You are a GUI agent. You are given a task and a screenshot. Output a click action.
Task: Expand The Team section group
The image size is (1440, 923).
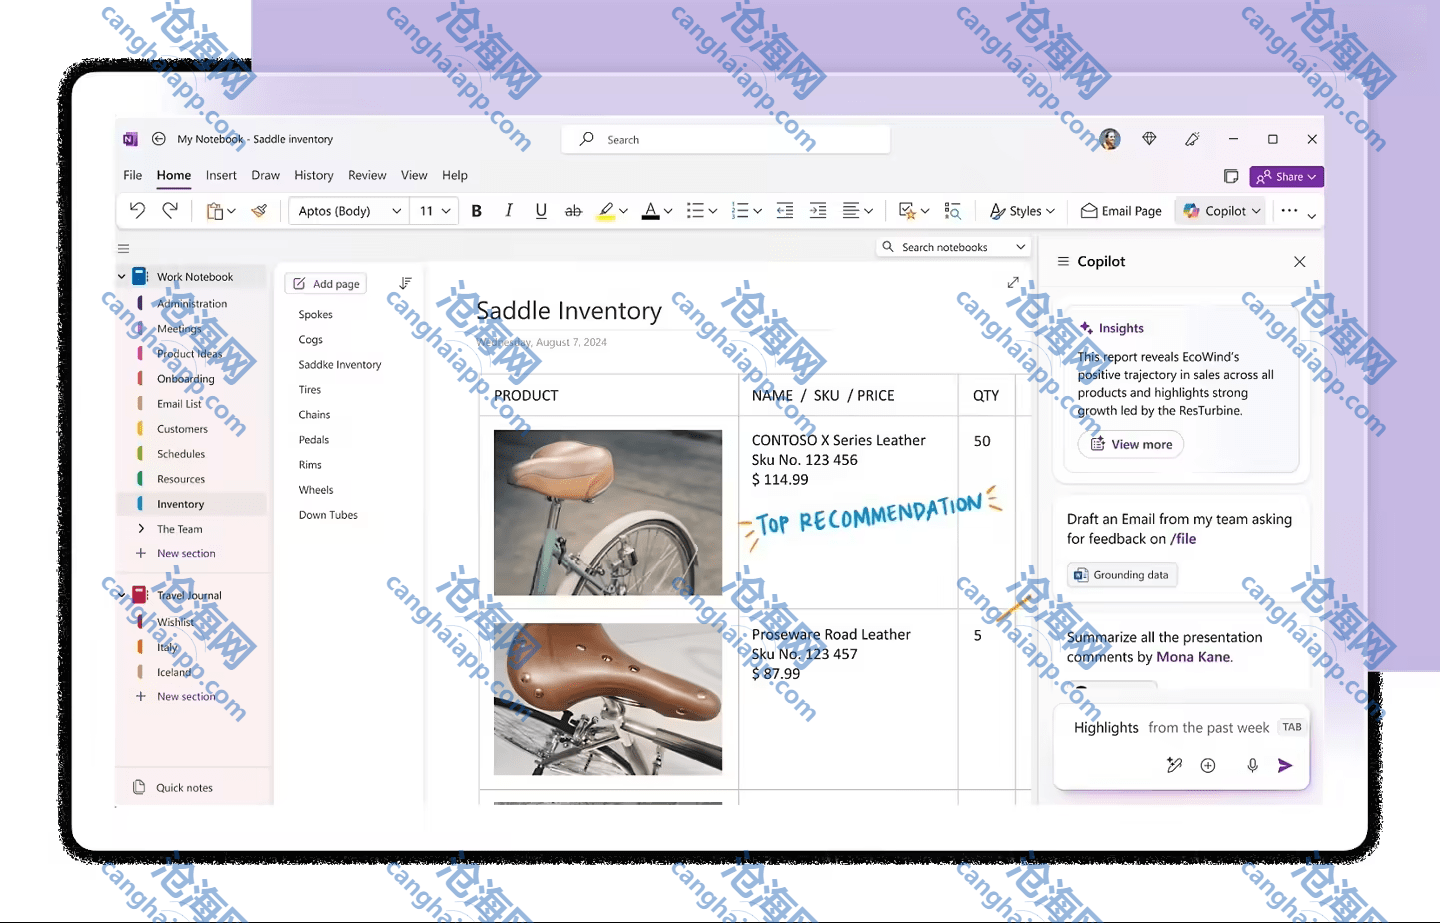click(x=141, y=529)
